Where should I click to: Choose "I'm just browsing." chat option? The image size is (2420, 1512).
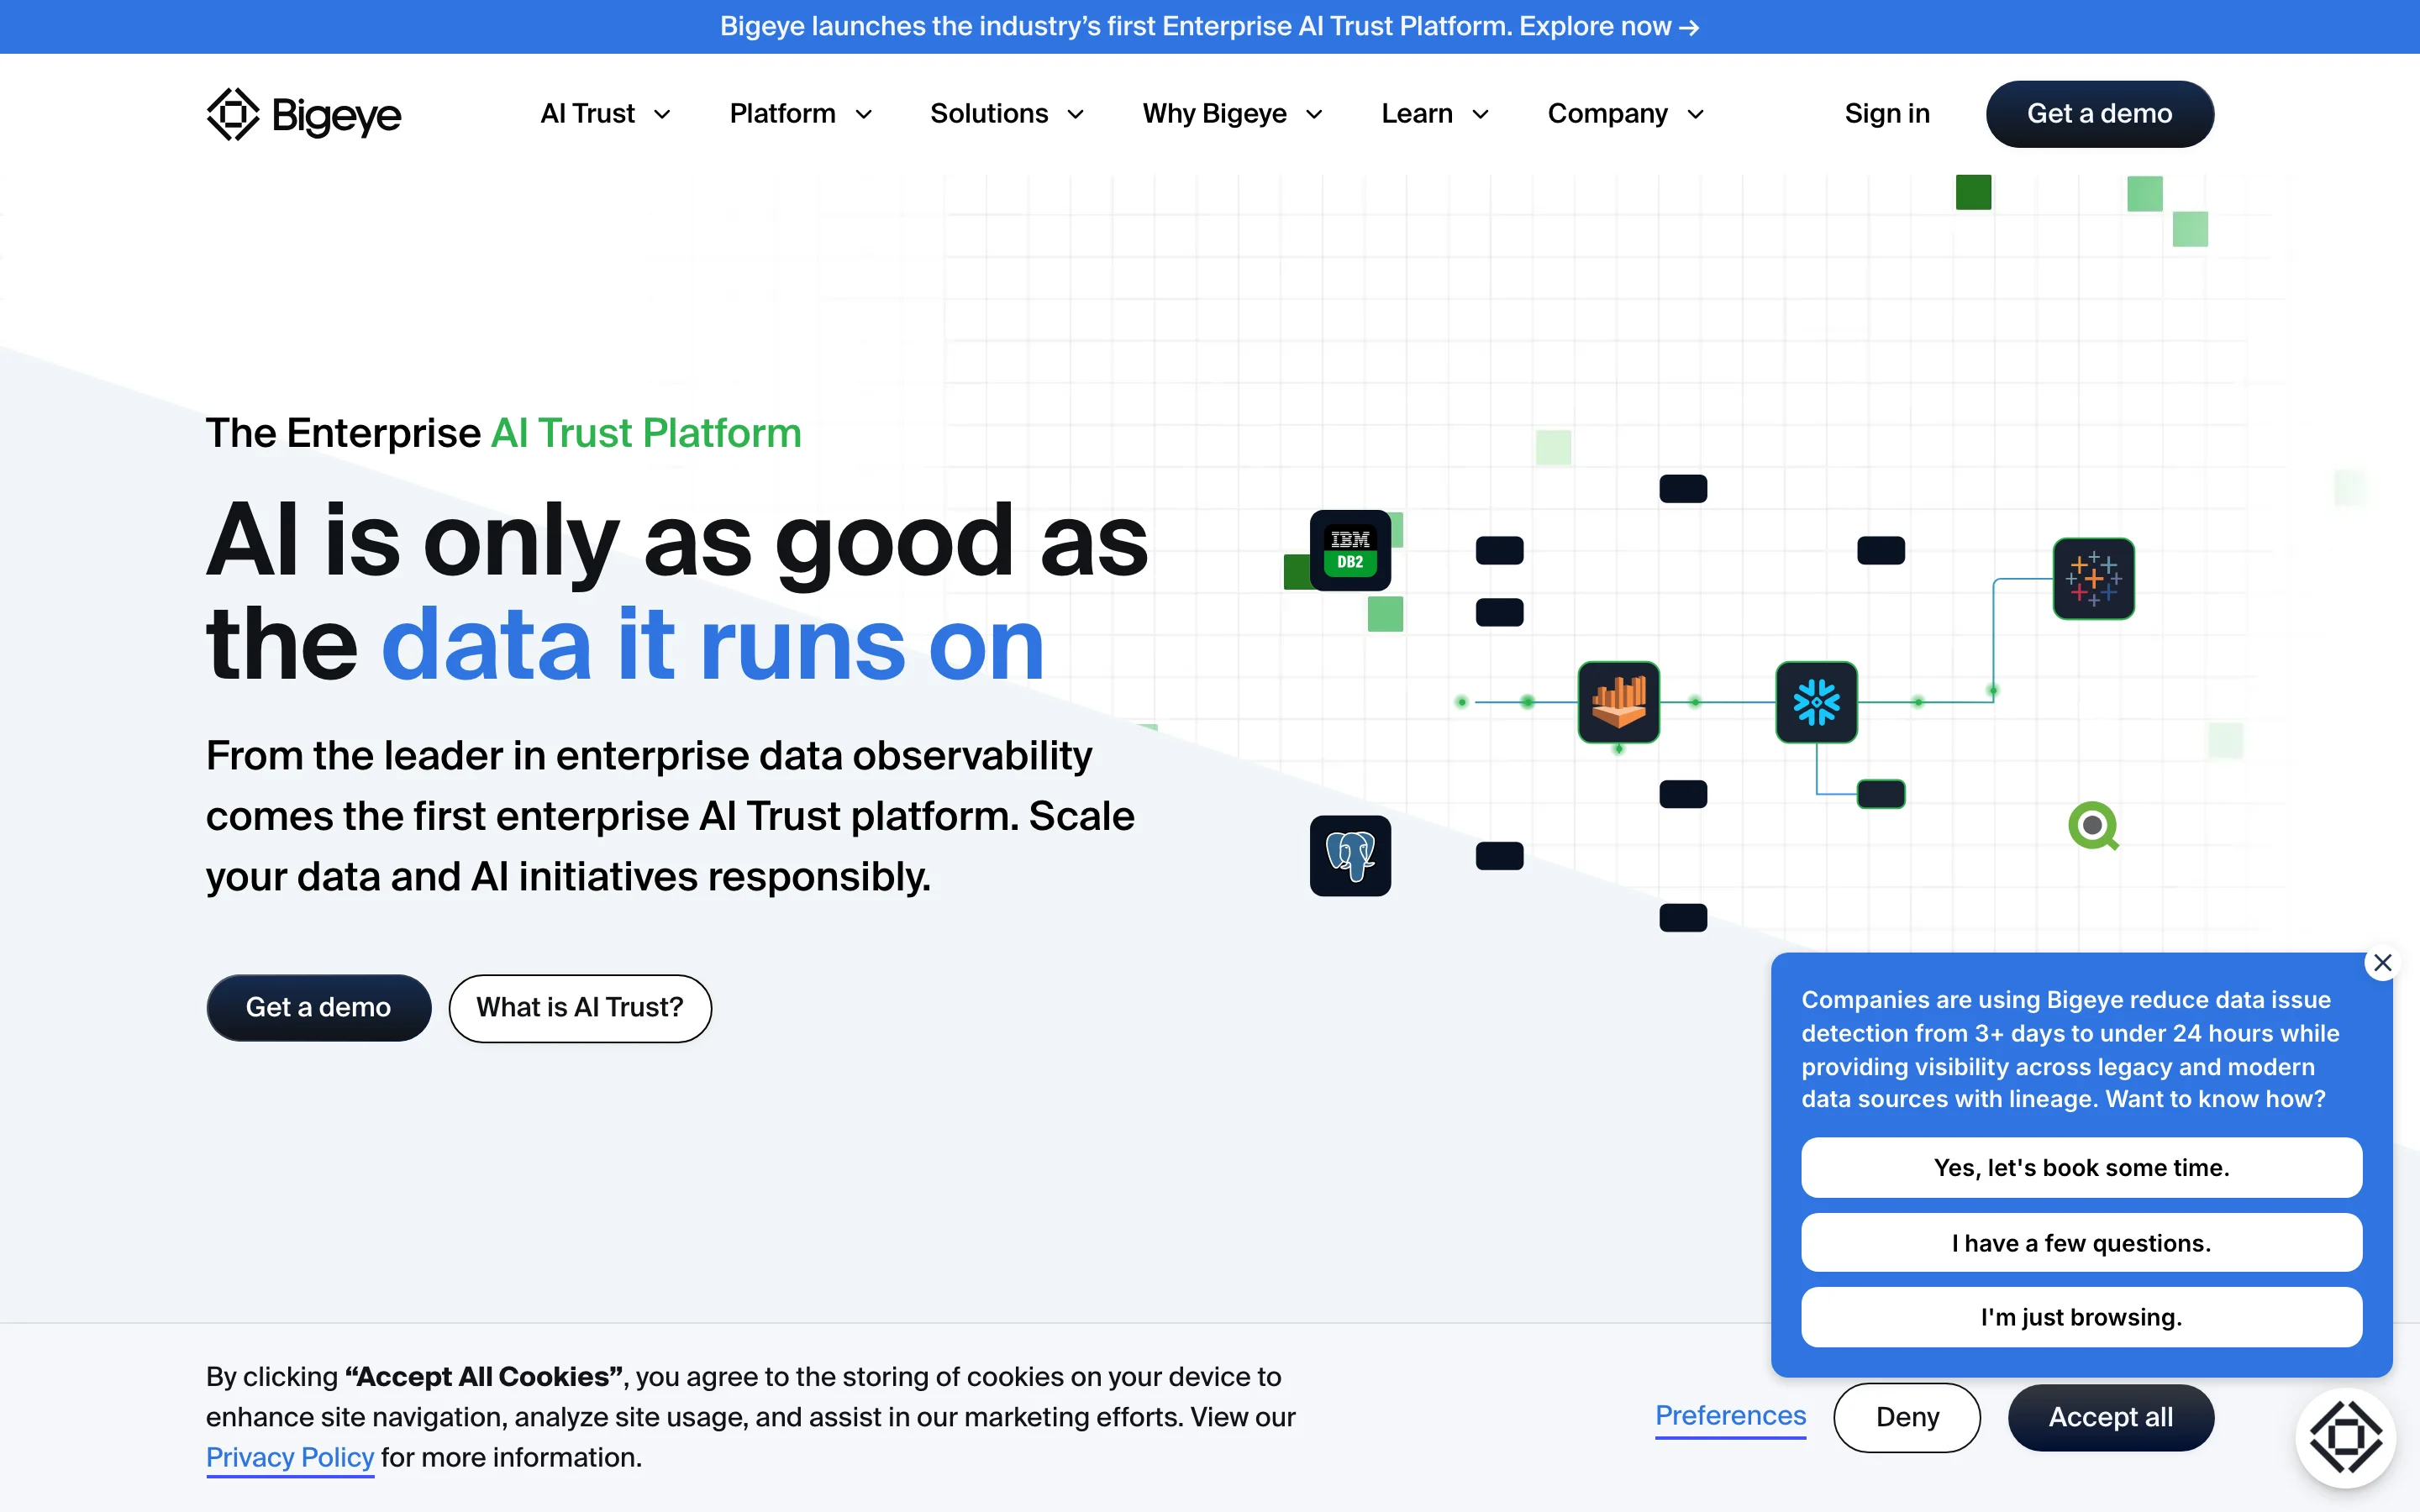2081,1317
